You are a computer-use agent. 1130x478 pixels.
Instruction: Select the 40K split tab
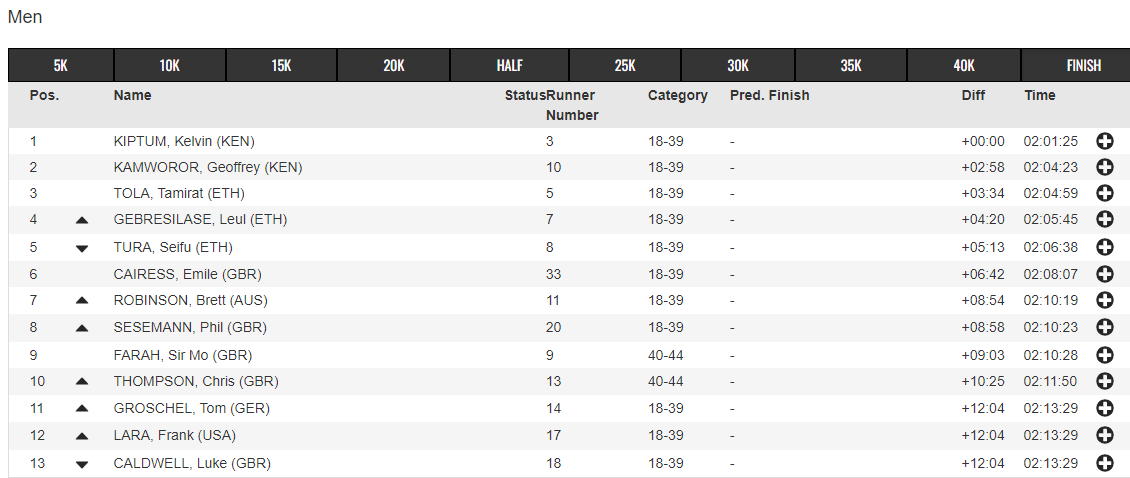pos(964,66)
